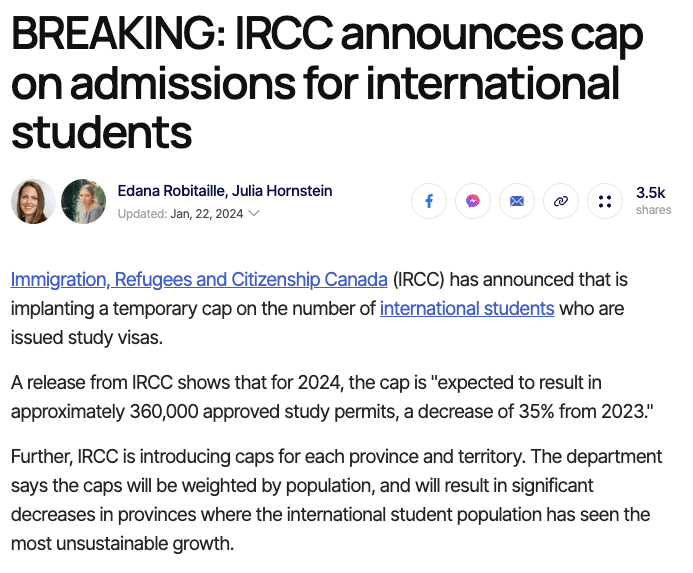Image resolution: width=693 pixels, height=573 pixels.
Task: Click the Updated label before the date
Action: pos(142,214)
